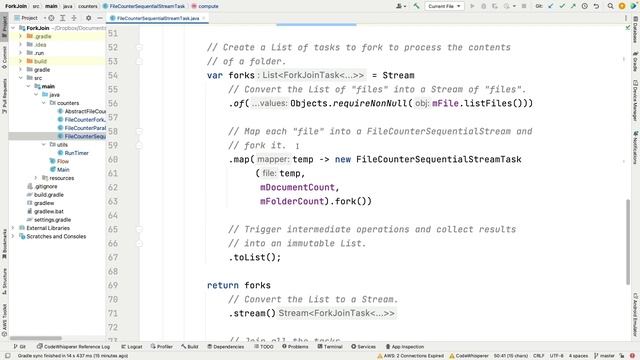Click Git Push arrow icon
Screen dimensions: 640x360
573,6
